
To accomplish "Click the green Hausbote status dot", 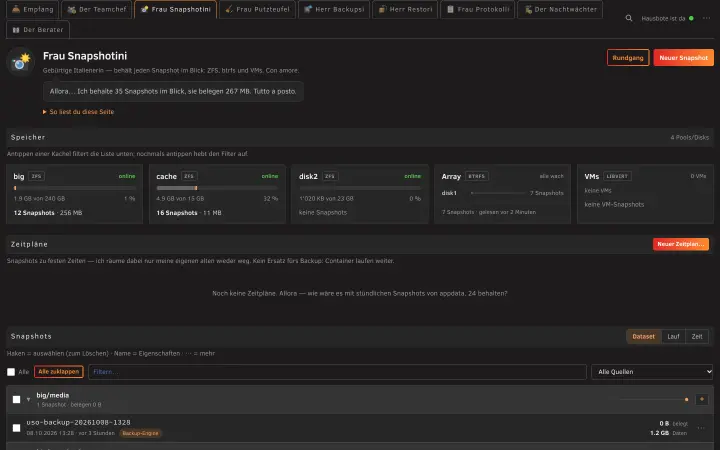I will point(691,18).
